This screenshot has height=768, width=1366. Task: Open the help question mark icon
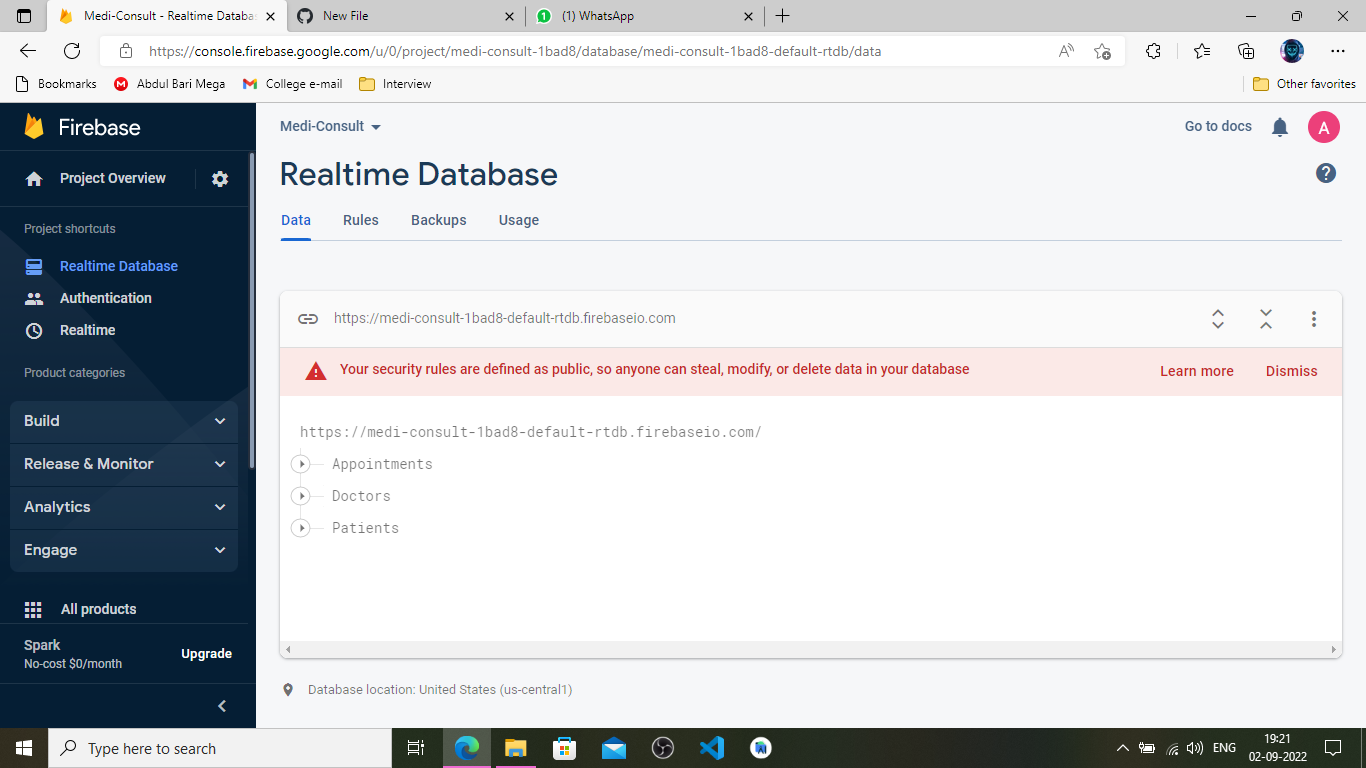pos(1325,173)
